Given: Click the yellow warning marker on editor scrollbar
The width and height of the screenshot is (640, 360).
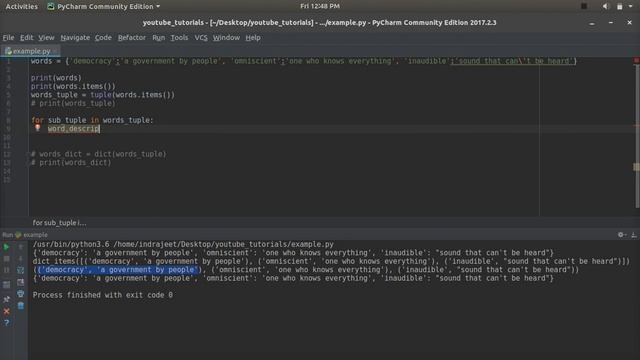Looking at the screenshot, I should click(x=636, y=167).
